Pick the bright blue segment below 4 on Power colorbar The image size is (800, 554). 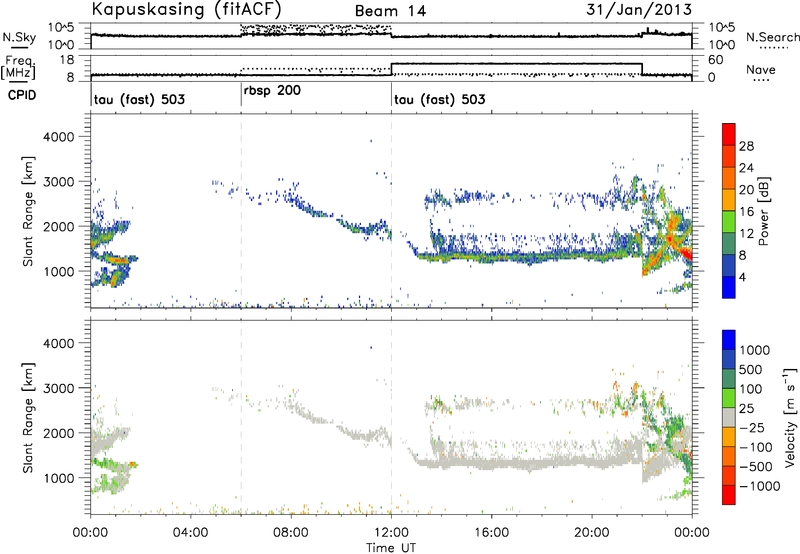729,287
